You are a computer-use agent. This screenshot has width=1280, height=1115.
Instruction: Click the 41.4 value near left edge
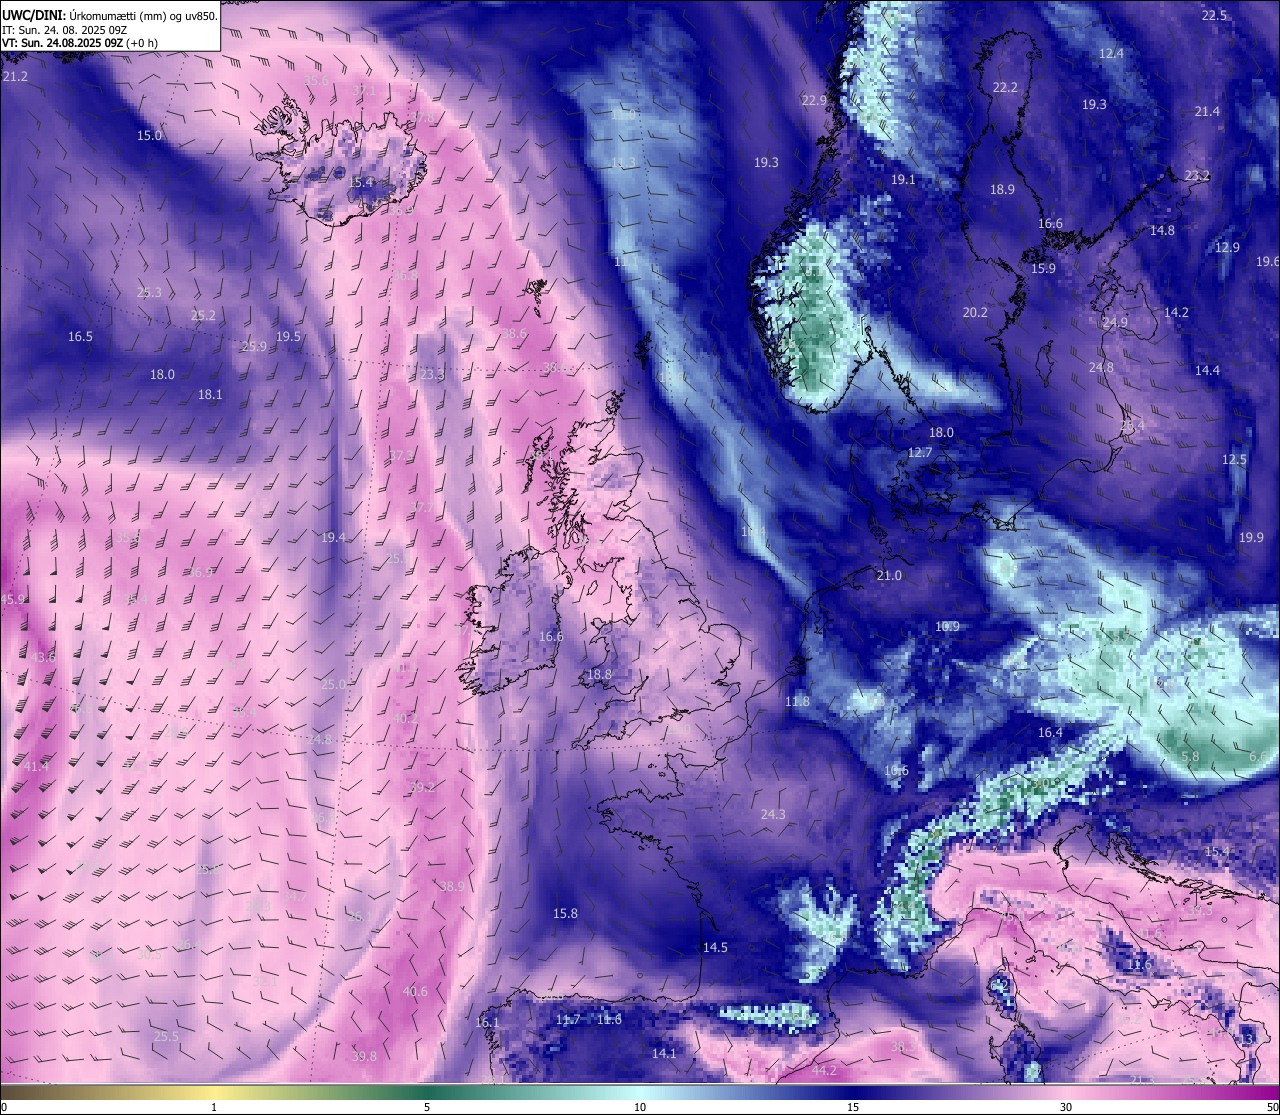pyautogui.click(x=35, y=767)
